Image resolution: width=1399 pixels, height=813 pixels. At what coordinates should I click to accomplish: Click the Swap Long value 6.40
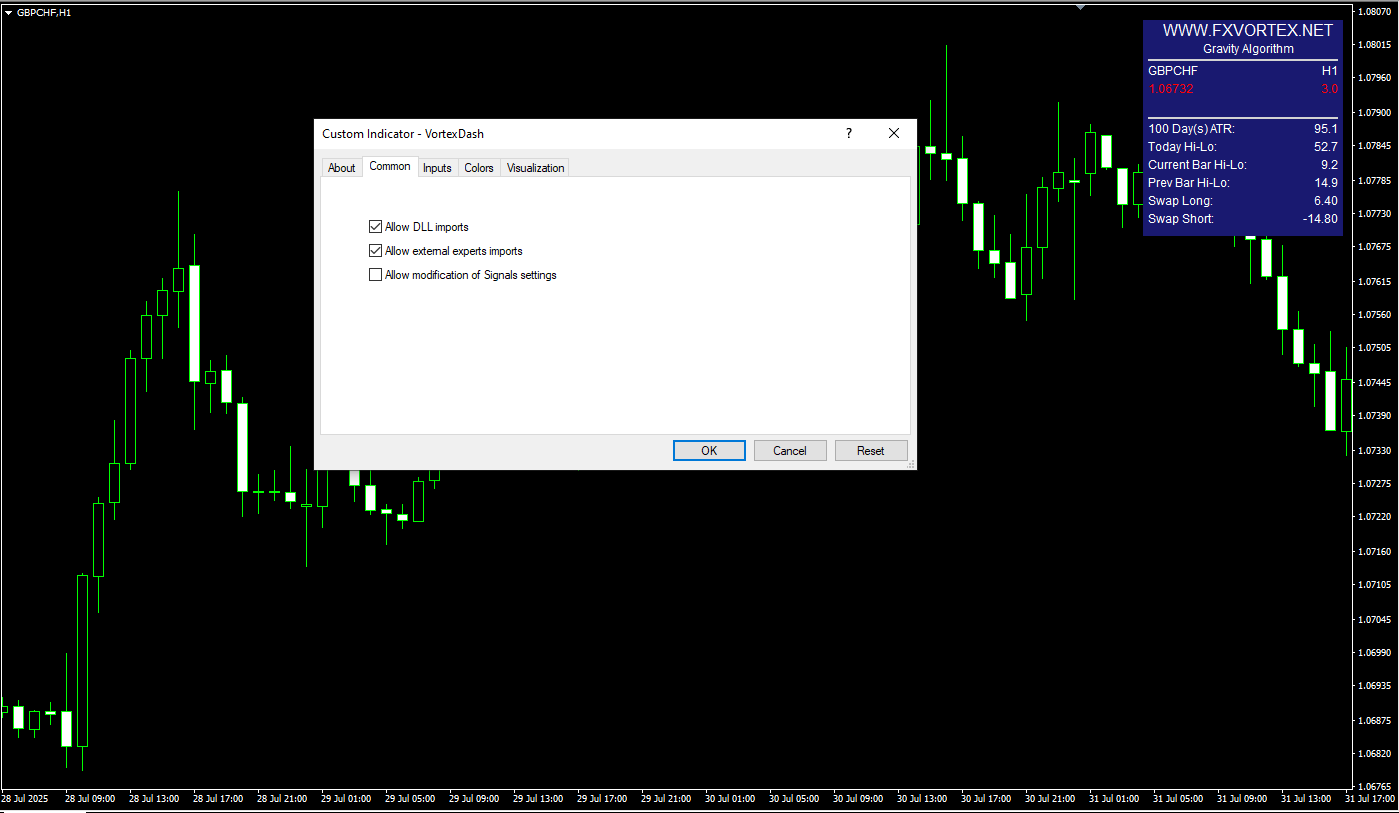pos(1326,201)
